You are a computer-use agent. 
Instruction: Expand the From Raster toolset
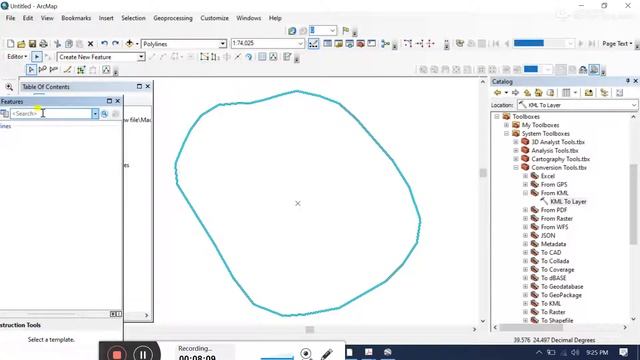tap(525, 218)
